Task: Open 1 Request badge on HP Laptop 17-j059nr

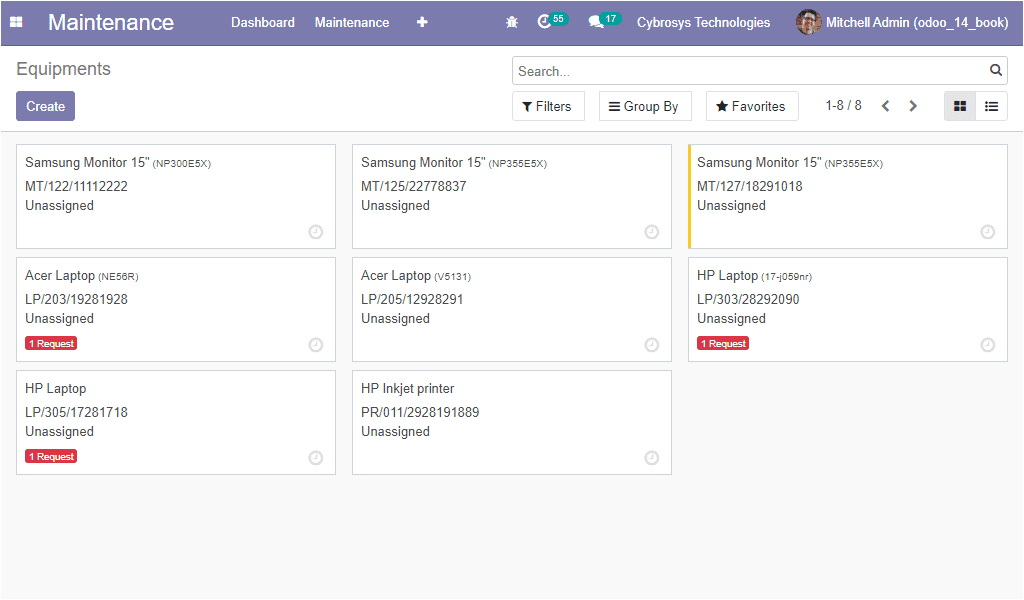Action: (x=723, y=343)
